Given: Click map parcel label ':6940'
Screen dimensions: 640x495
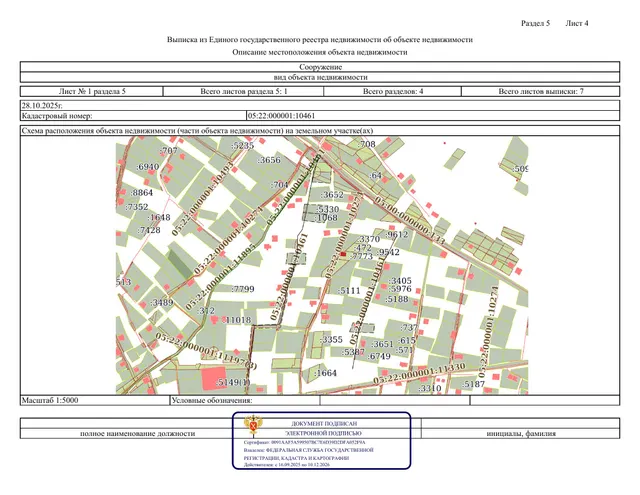Looking at the screenshot, I should click(x=147, y=166).
